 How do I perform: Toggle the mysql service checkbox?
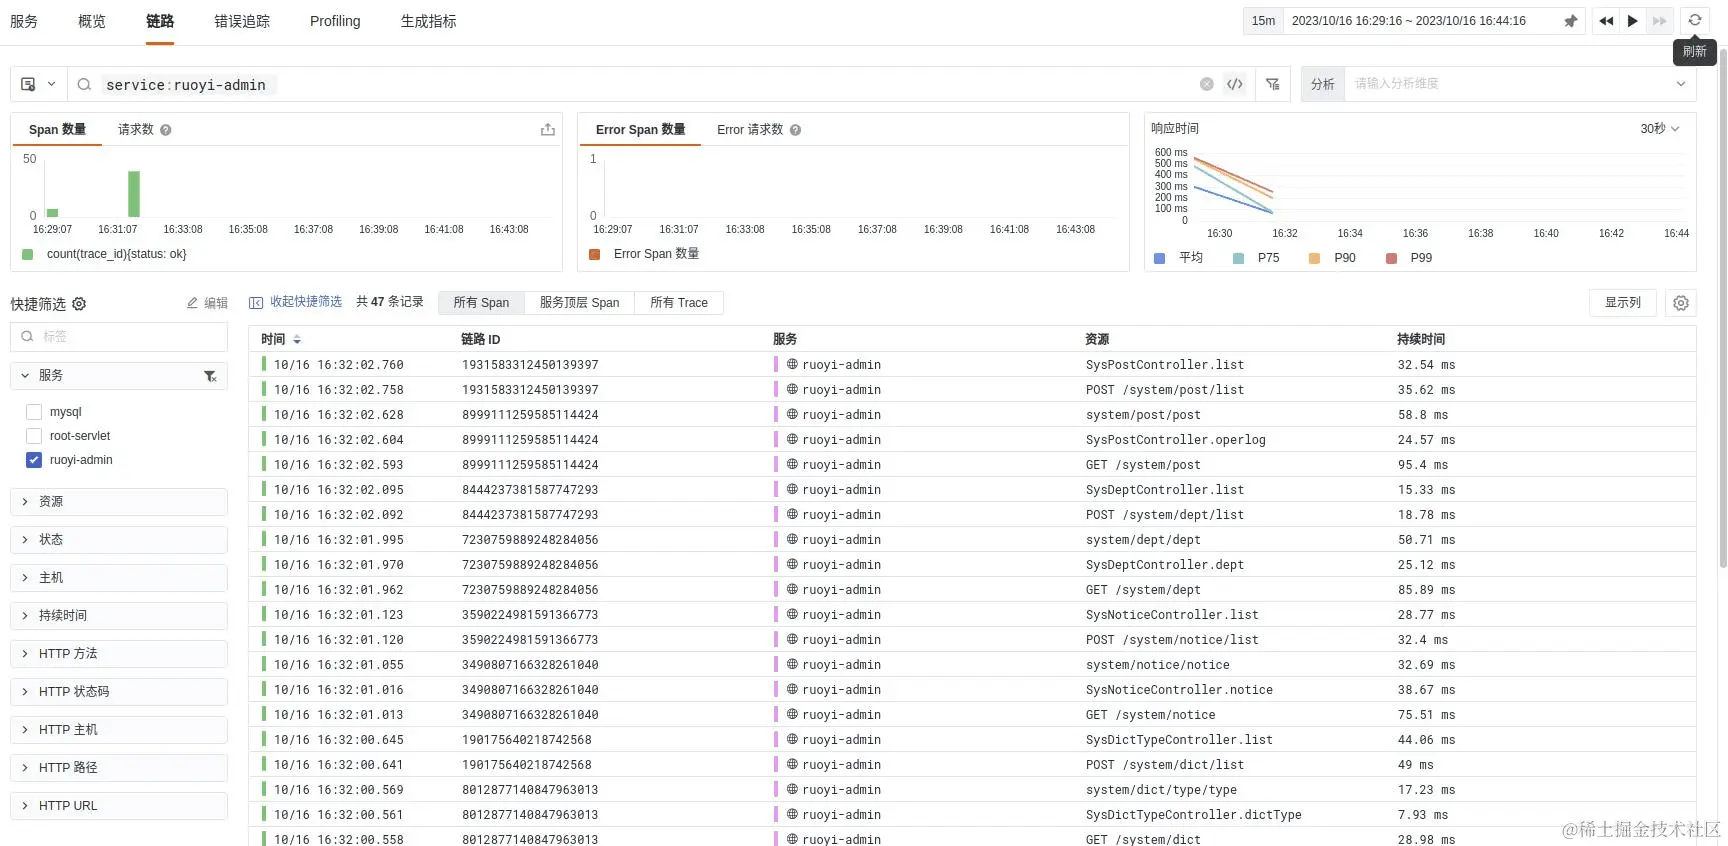(34, 412)
